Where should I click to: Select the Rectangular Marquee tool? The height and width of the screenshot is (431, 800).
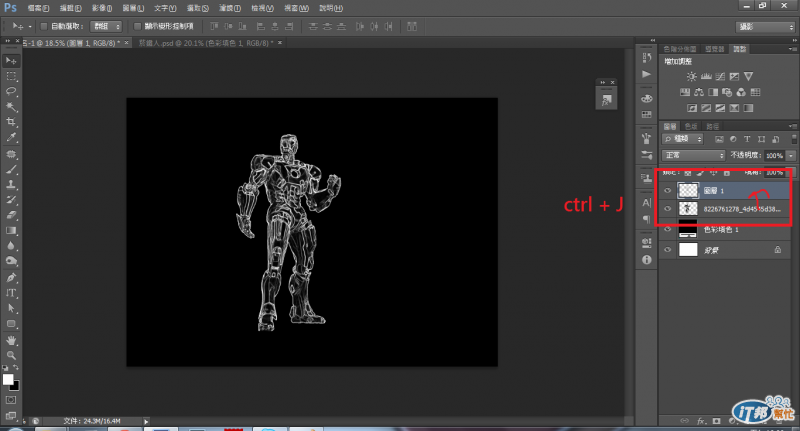pyautogui.click(x=12, y=76)
